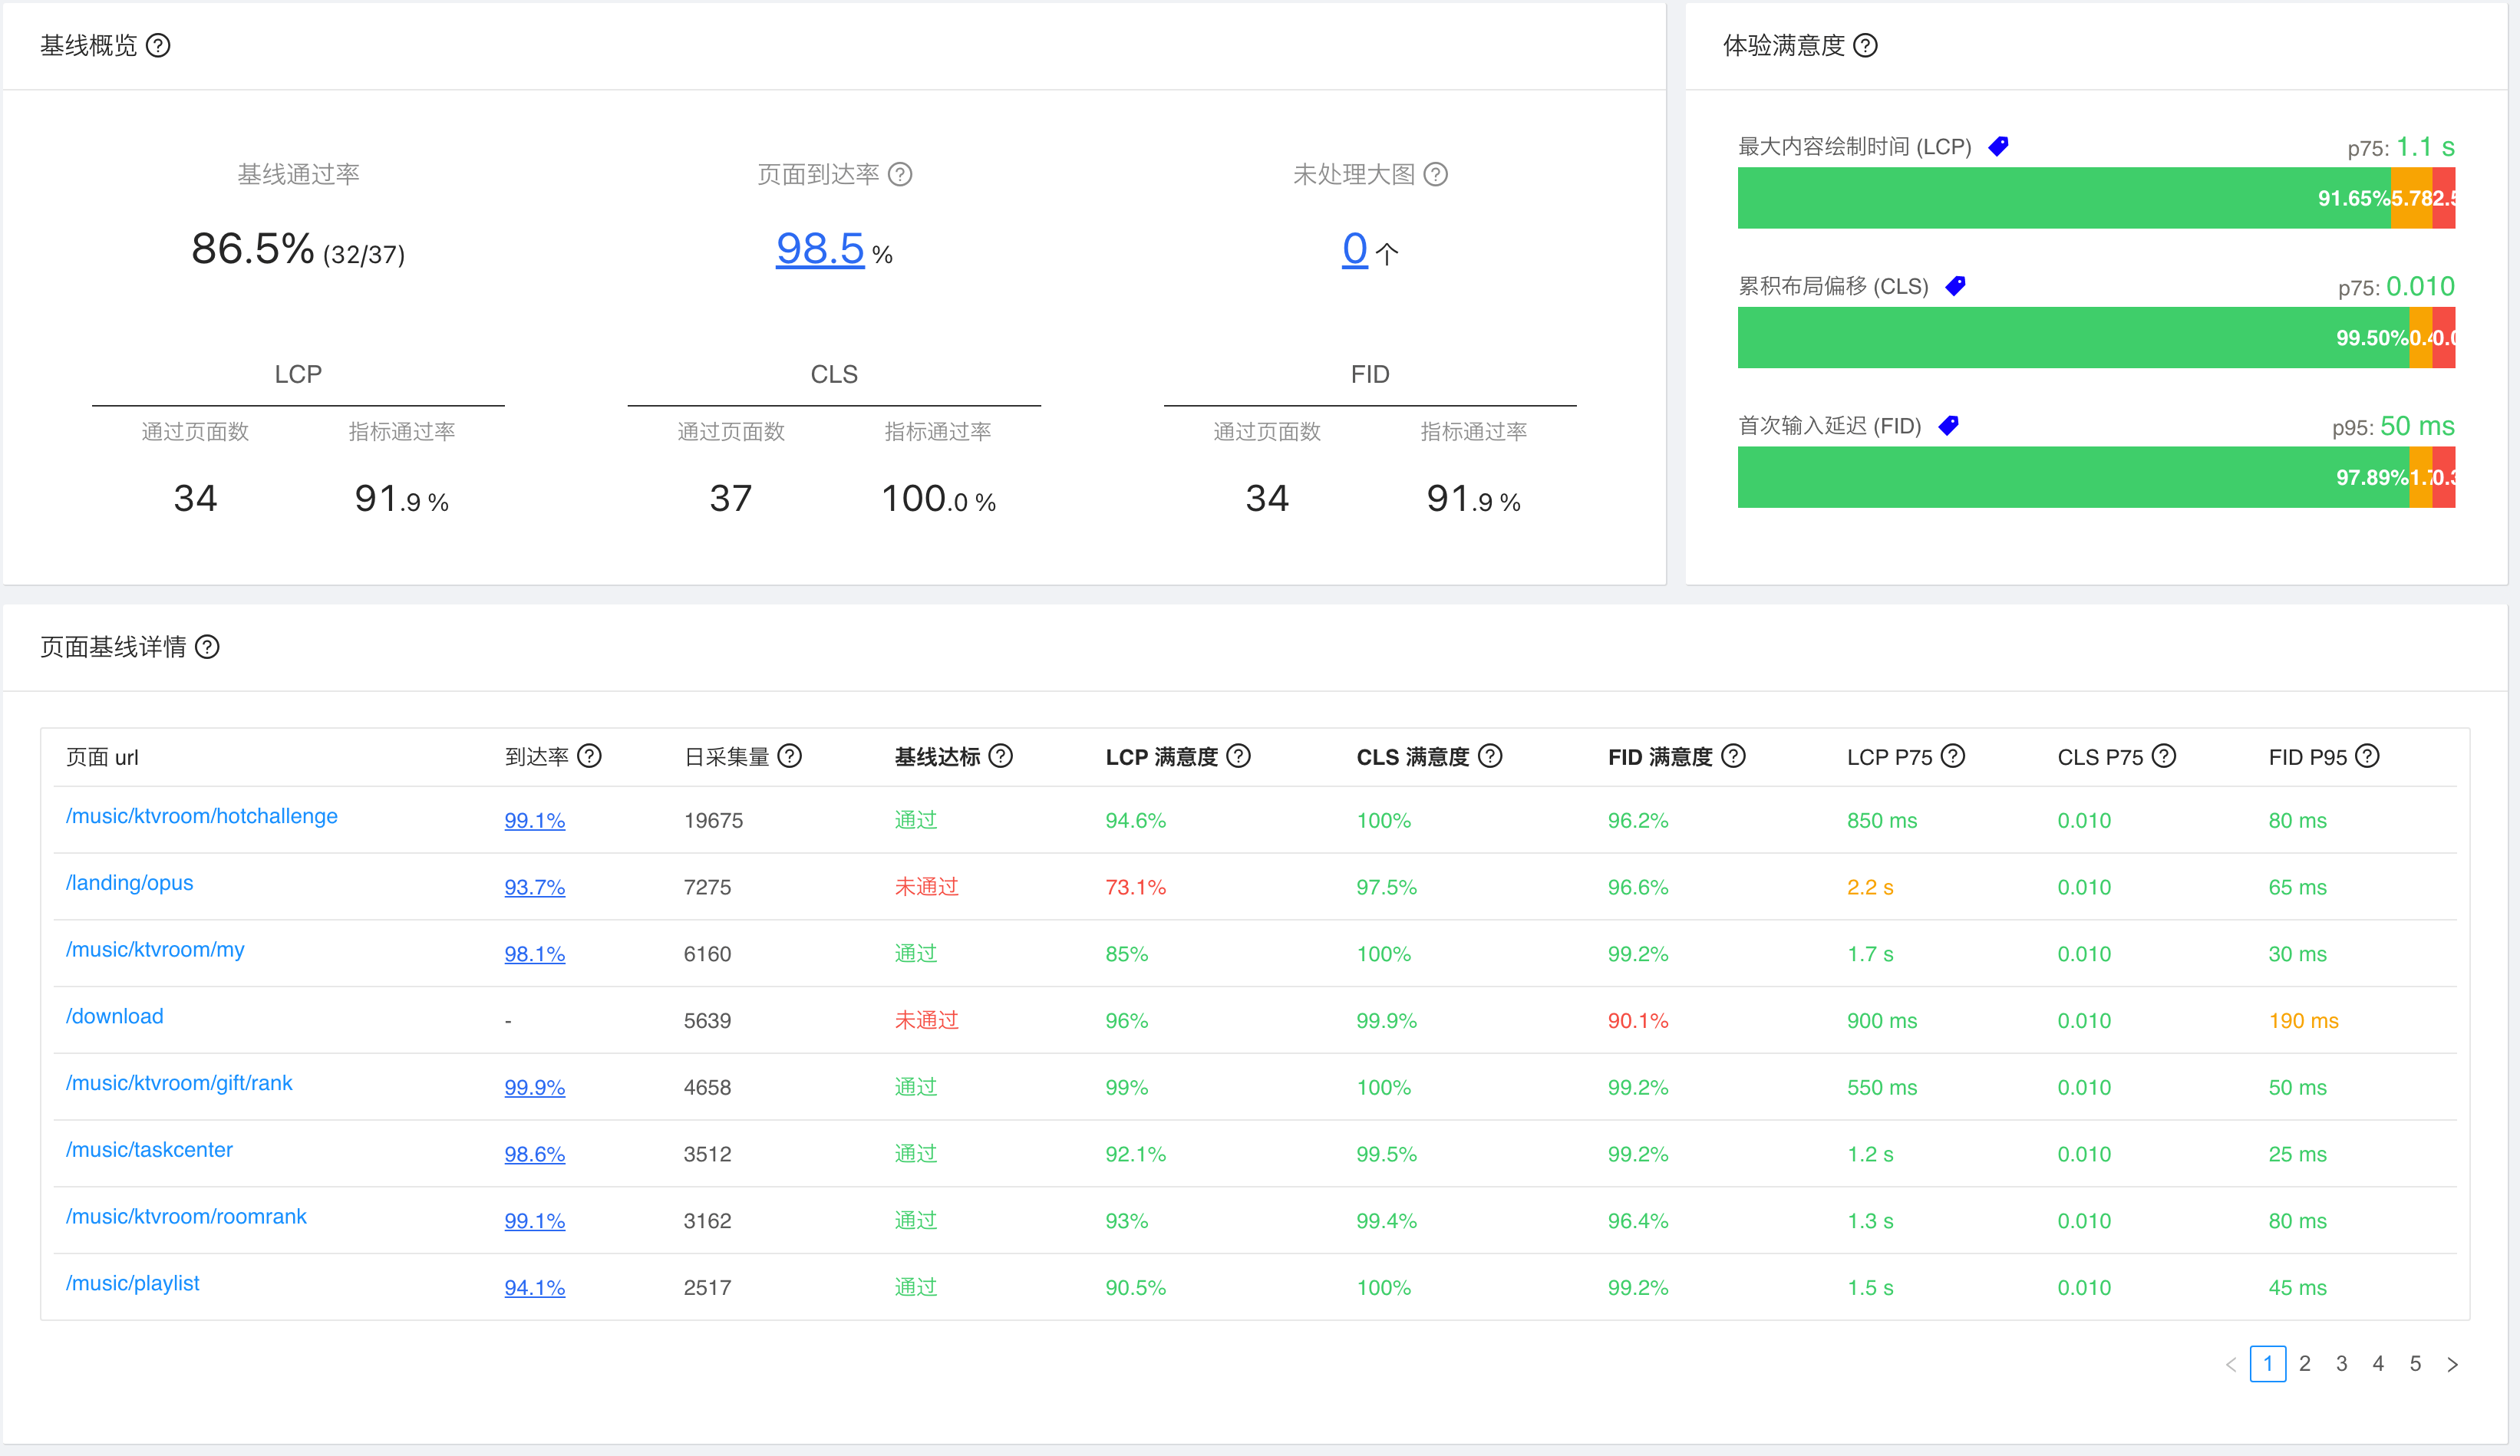Click the 基线达标 column header

click(937, 757)
